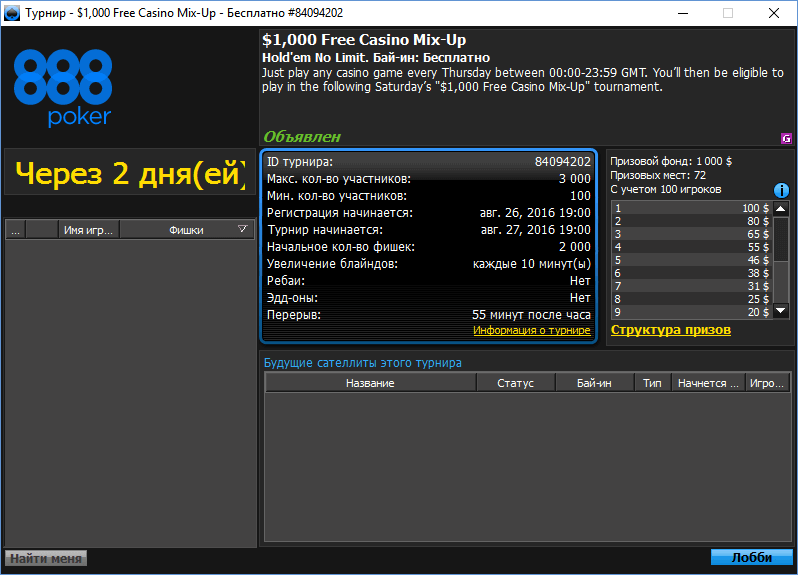This screenshot has width=798, height=575.
Task: Click the '...' first column header in players list
Action: 16,230
